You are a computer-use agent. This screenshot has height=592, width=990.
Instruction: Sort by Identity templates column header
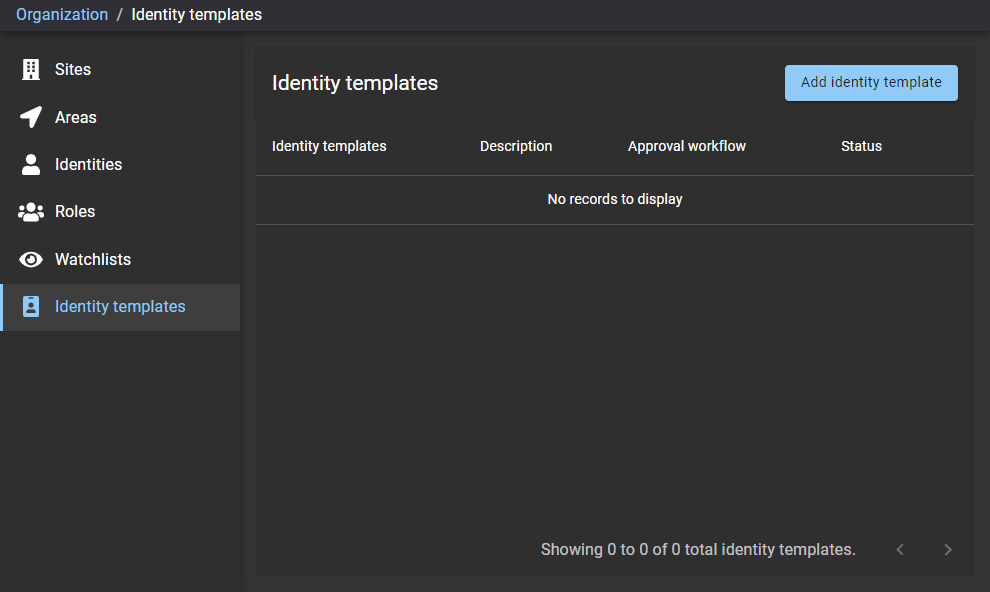329,146
